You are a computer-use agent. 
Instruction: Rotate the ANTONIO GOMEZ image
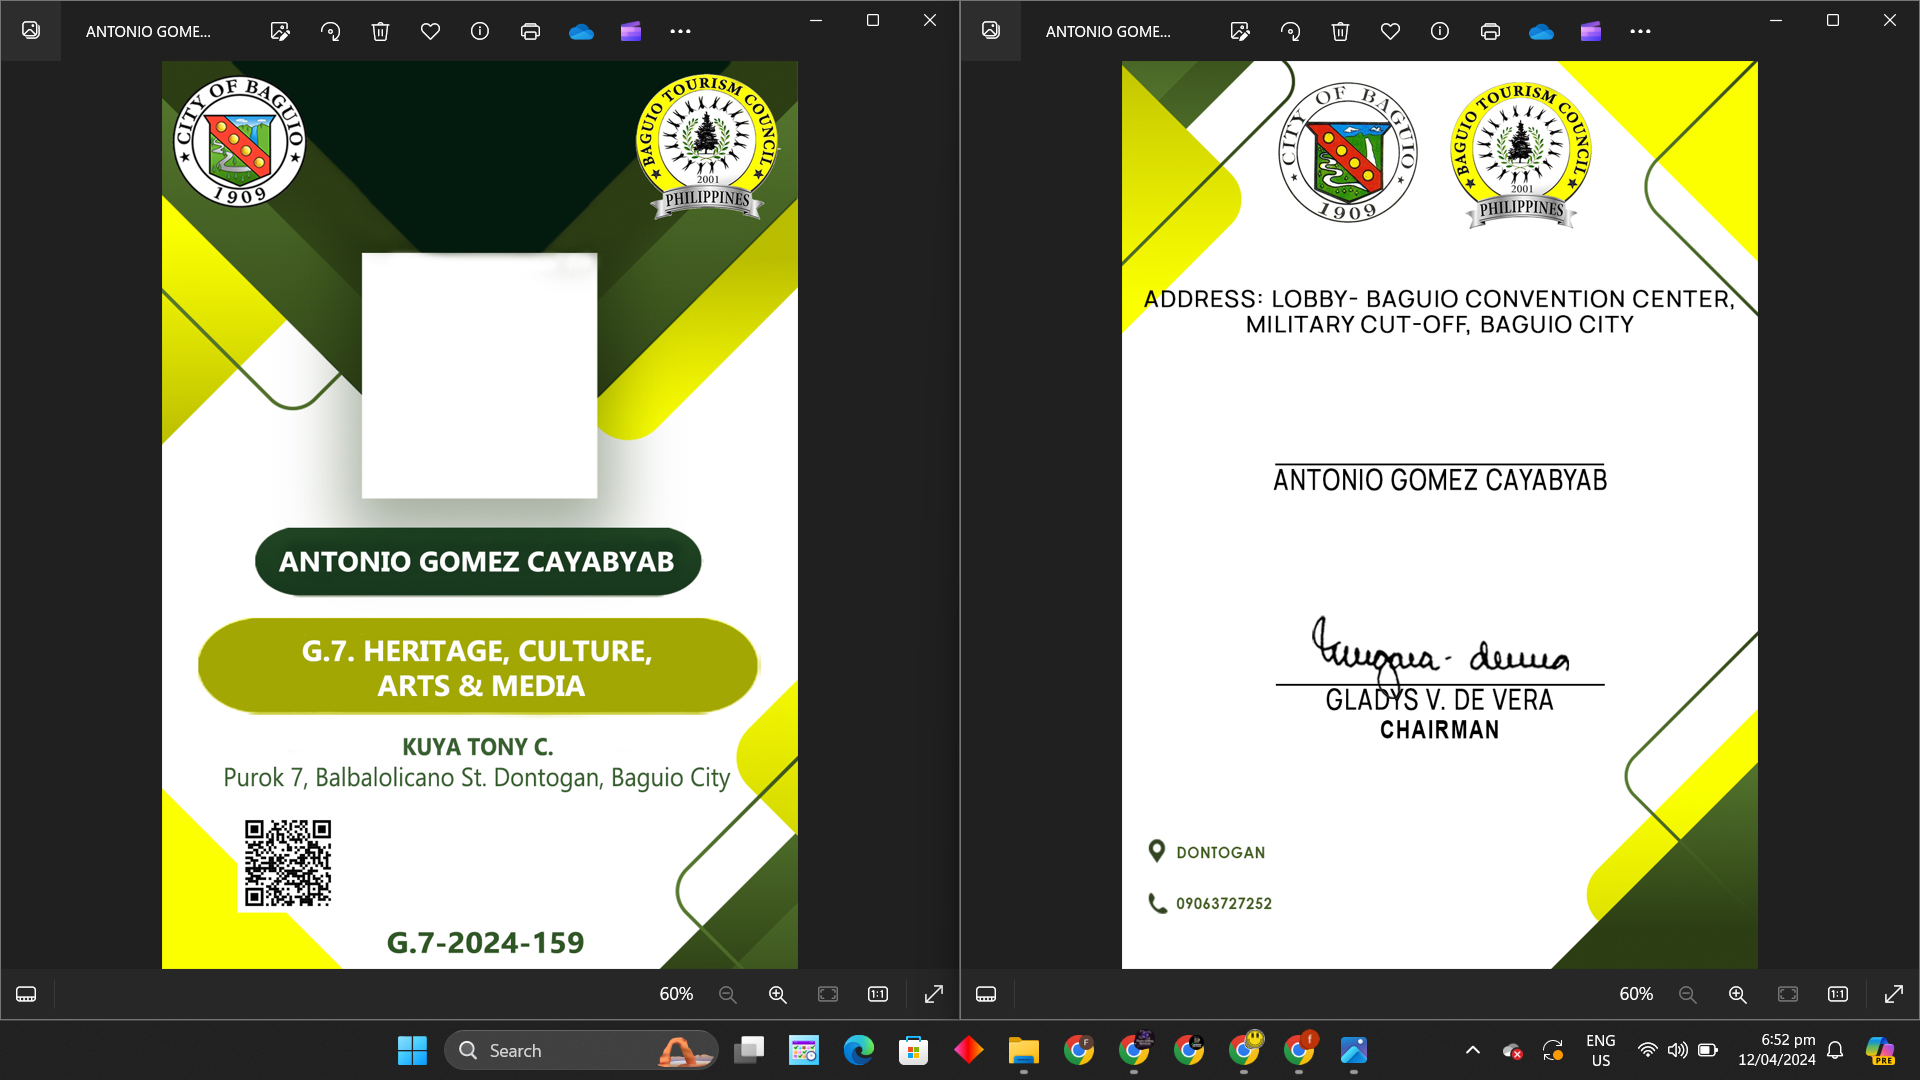pyautogui.click(x=330, y=31)
